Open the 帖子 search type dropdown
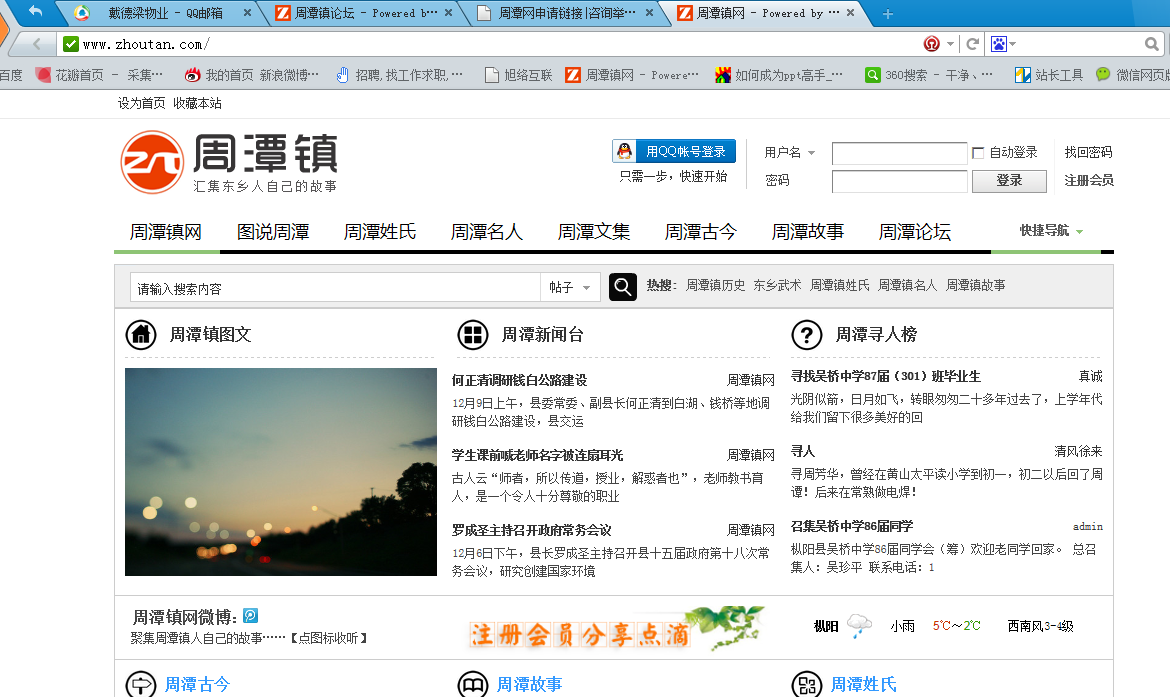This screenshot has height=697, width=1170. (570, 287)
